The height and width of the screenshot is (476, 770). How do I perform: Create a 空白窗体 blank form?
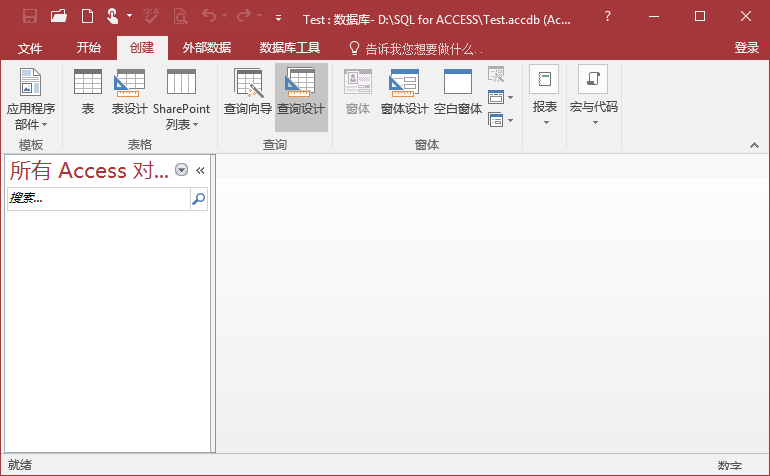click(458, 92)
